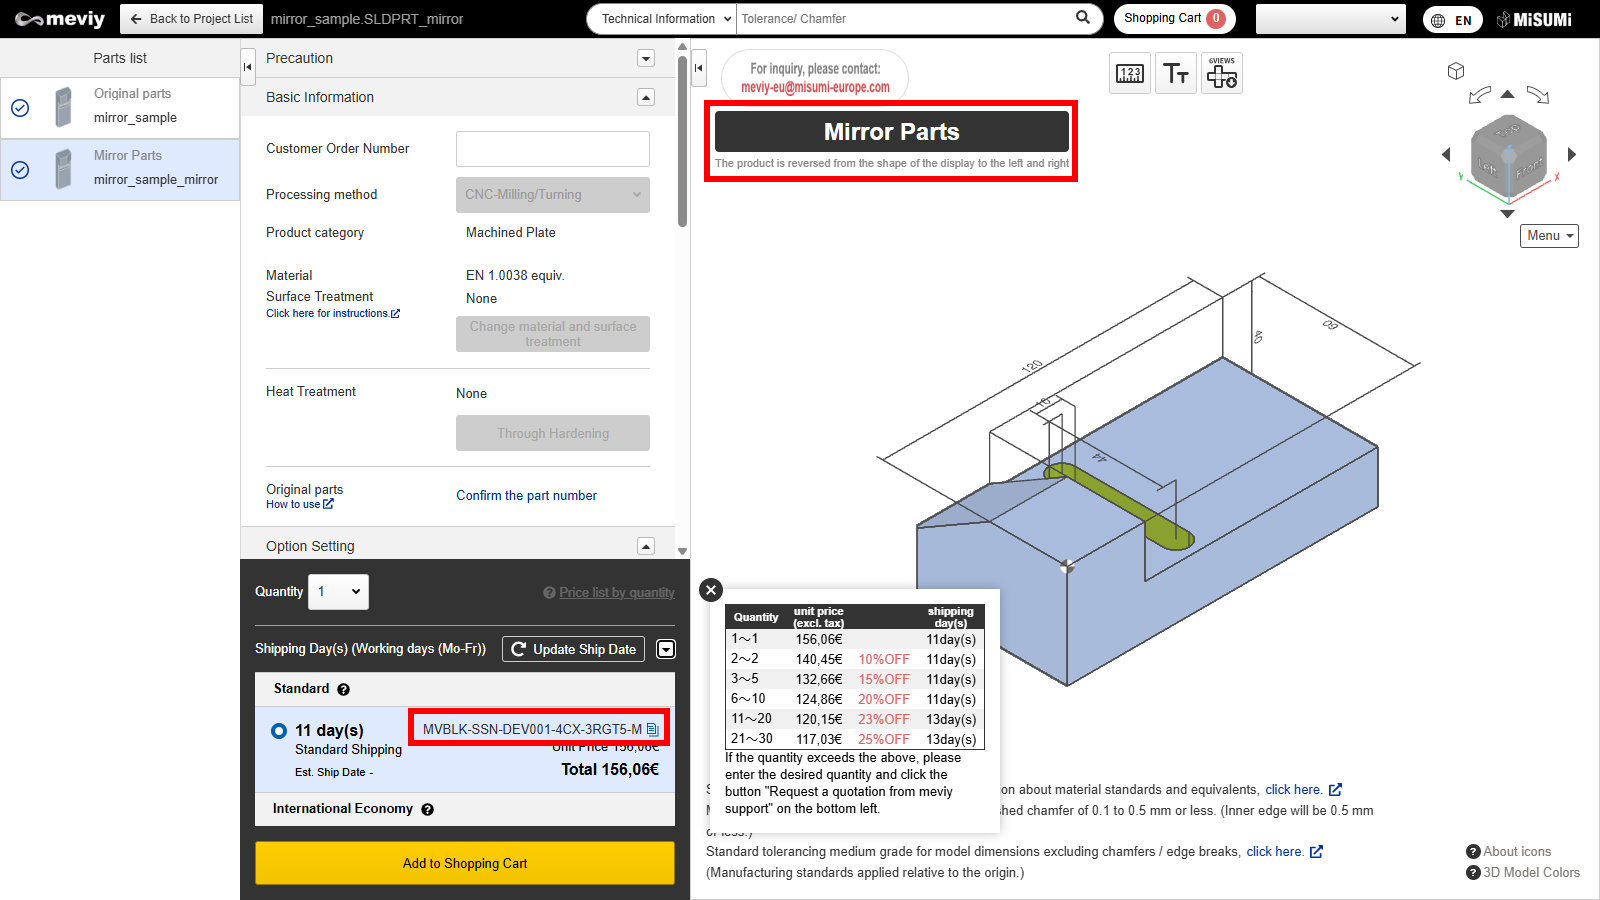Click the text size icon in viewer toolbar

[x=1176, y=73]
